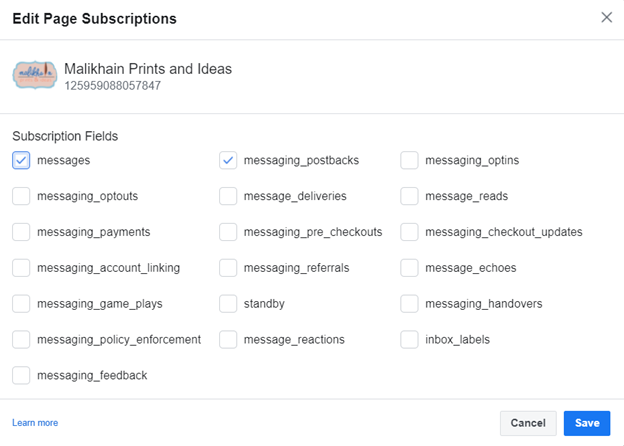Tick the messaging_handovers checkbox
This screenshot has height=446, width=624.
pos(409,304)
